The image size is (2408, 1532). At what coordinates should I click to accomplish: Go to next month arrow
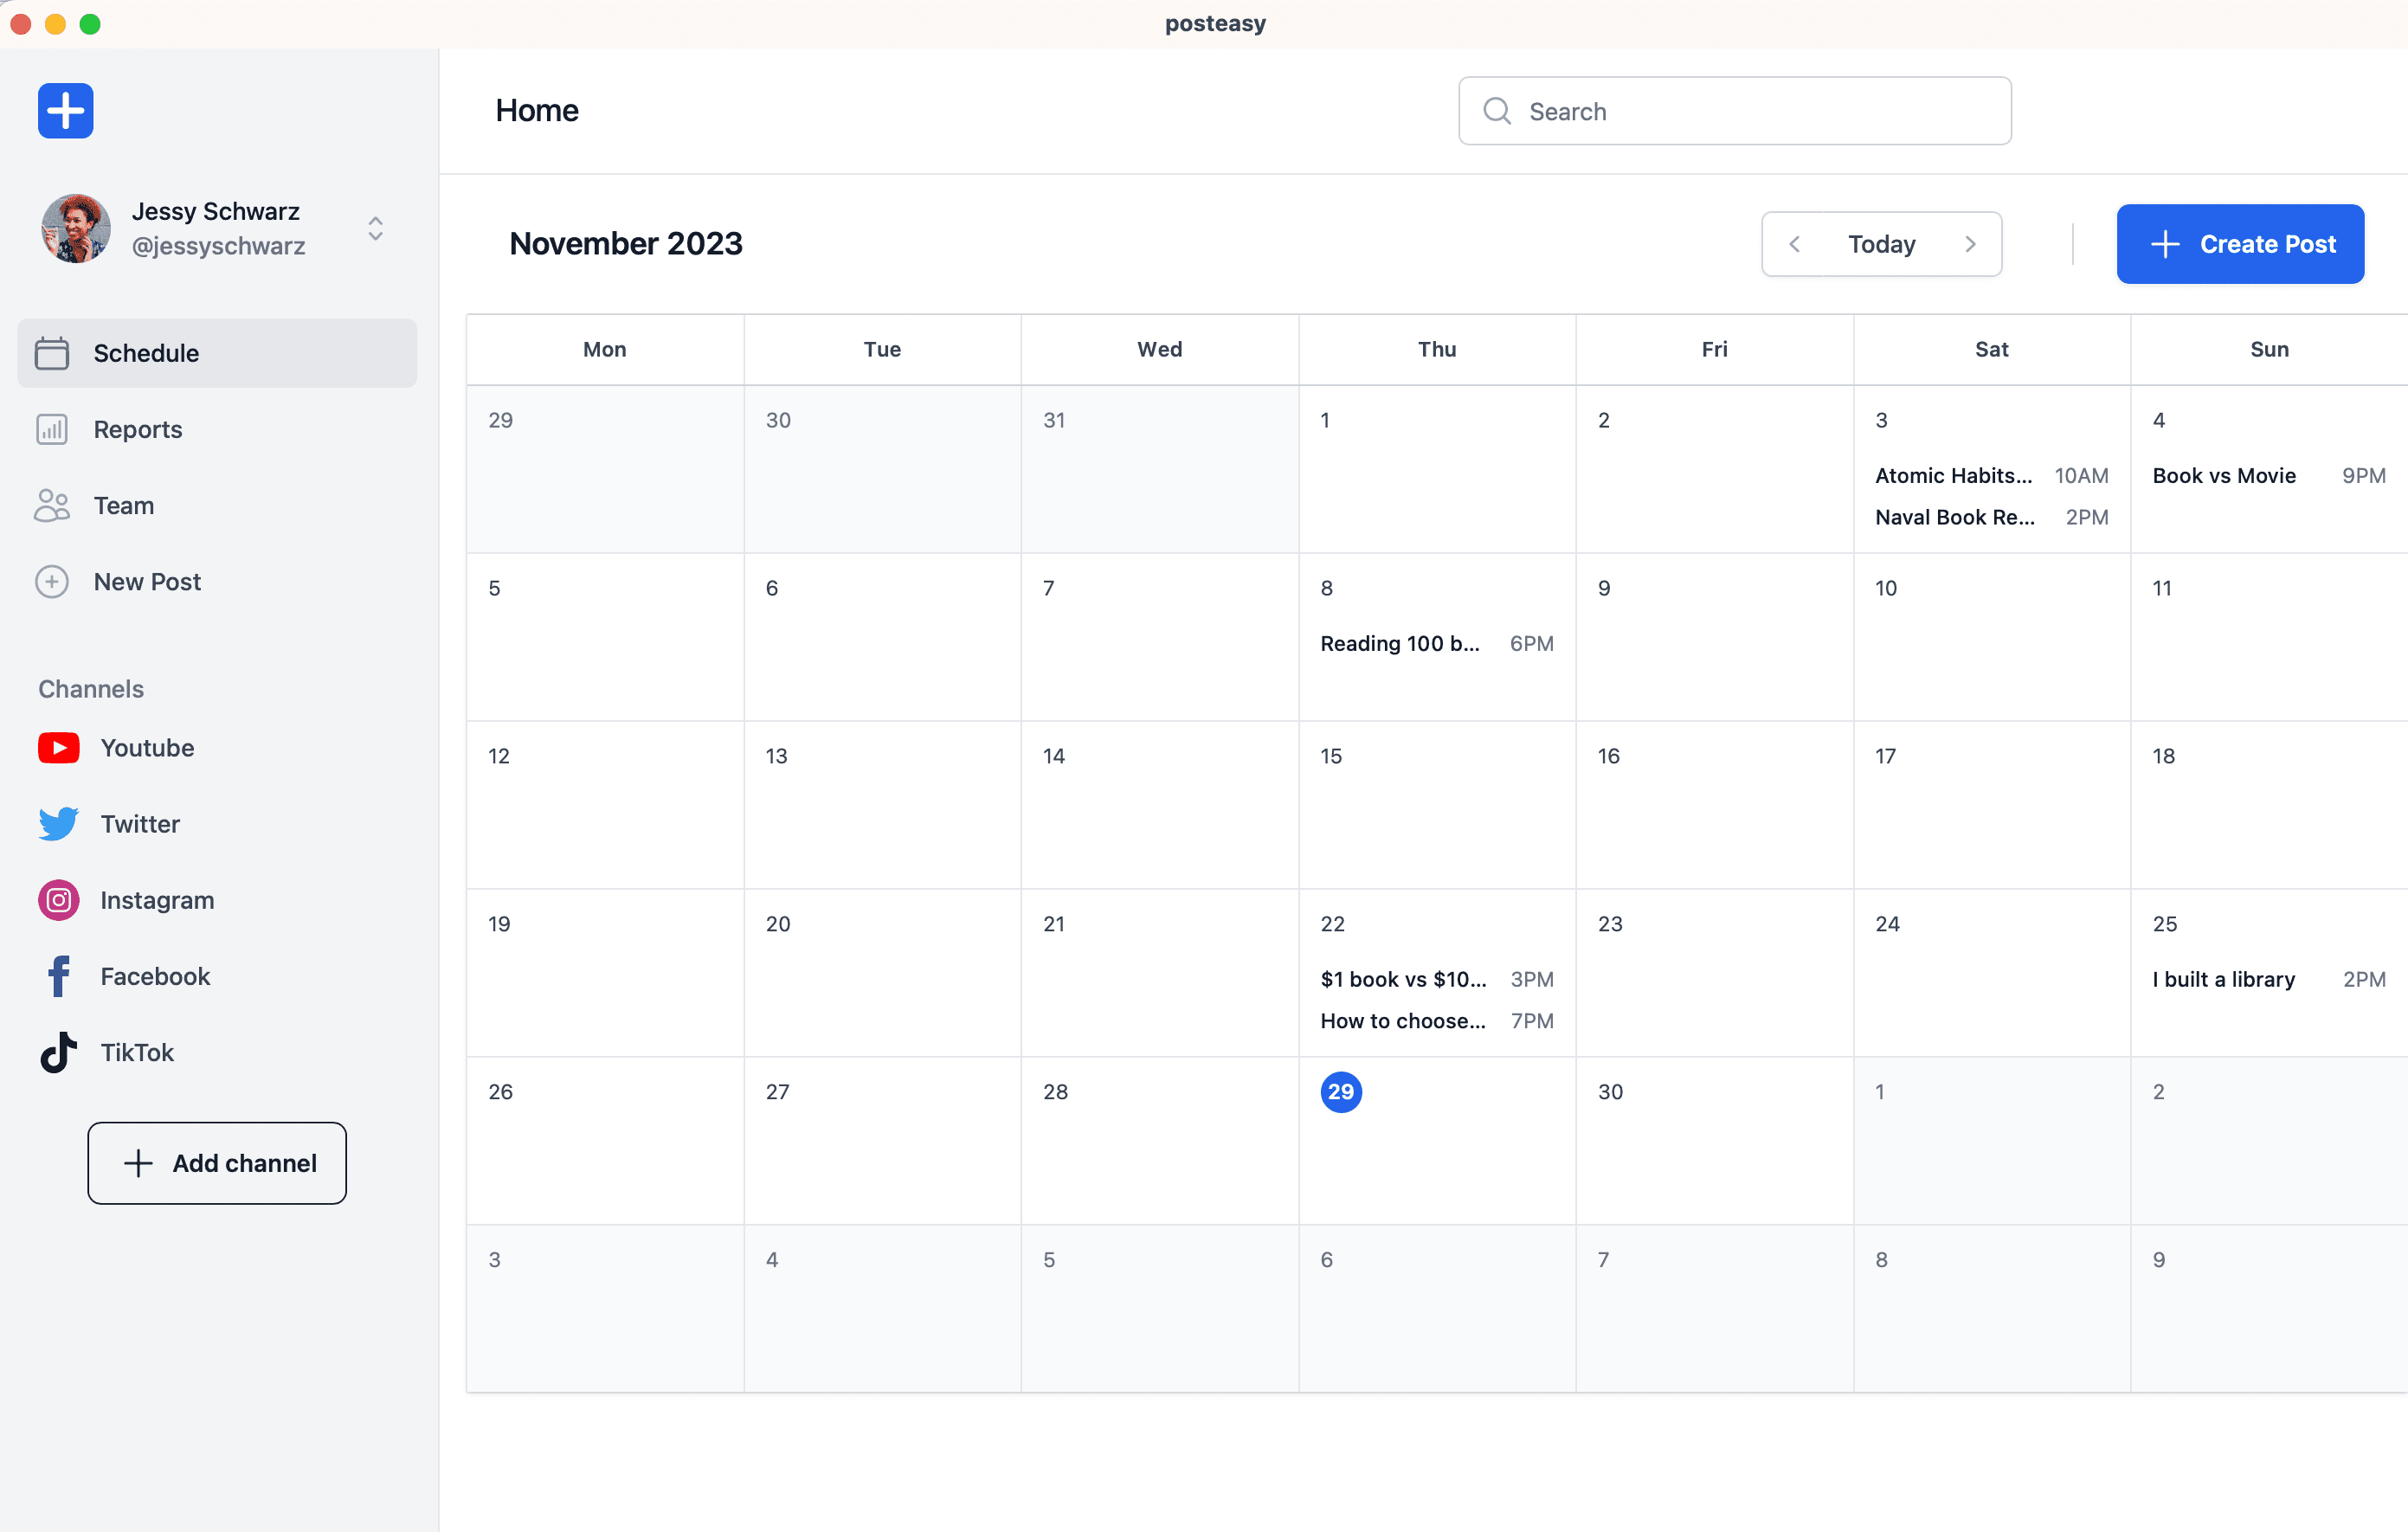click(1970, 244)
